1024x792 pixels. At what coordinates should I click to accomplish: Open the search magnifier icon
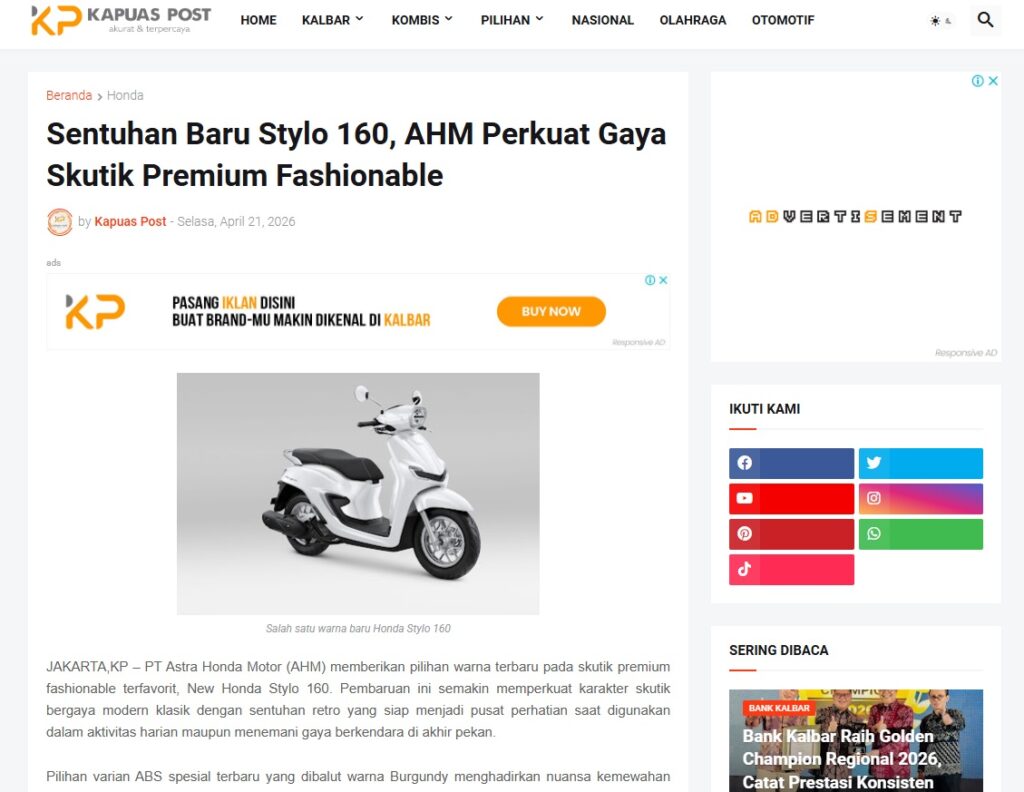click(985, 20)
